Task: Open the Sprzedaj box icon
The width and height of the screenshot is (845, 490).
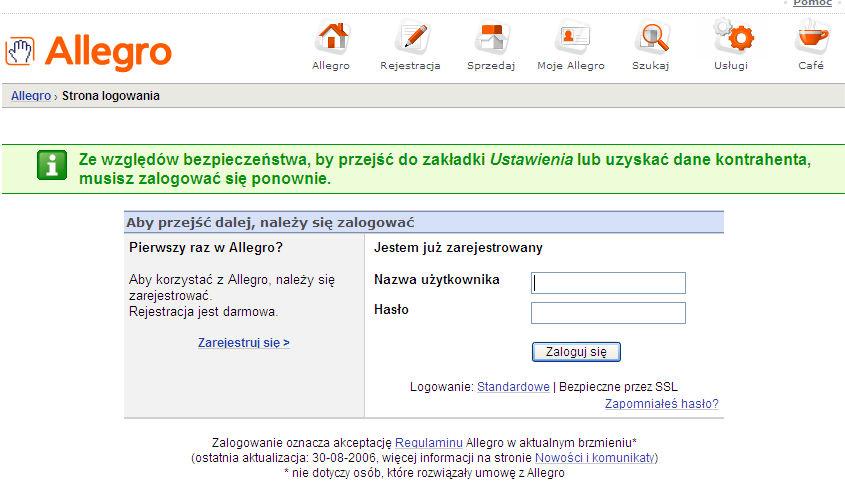Action: pos(491,37)
